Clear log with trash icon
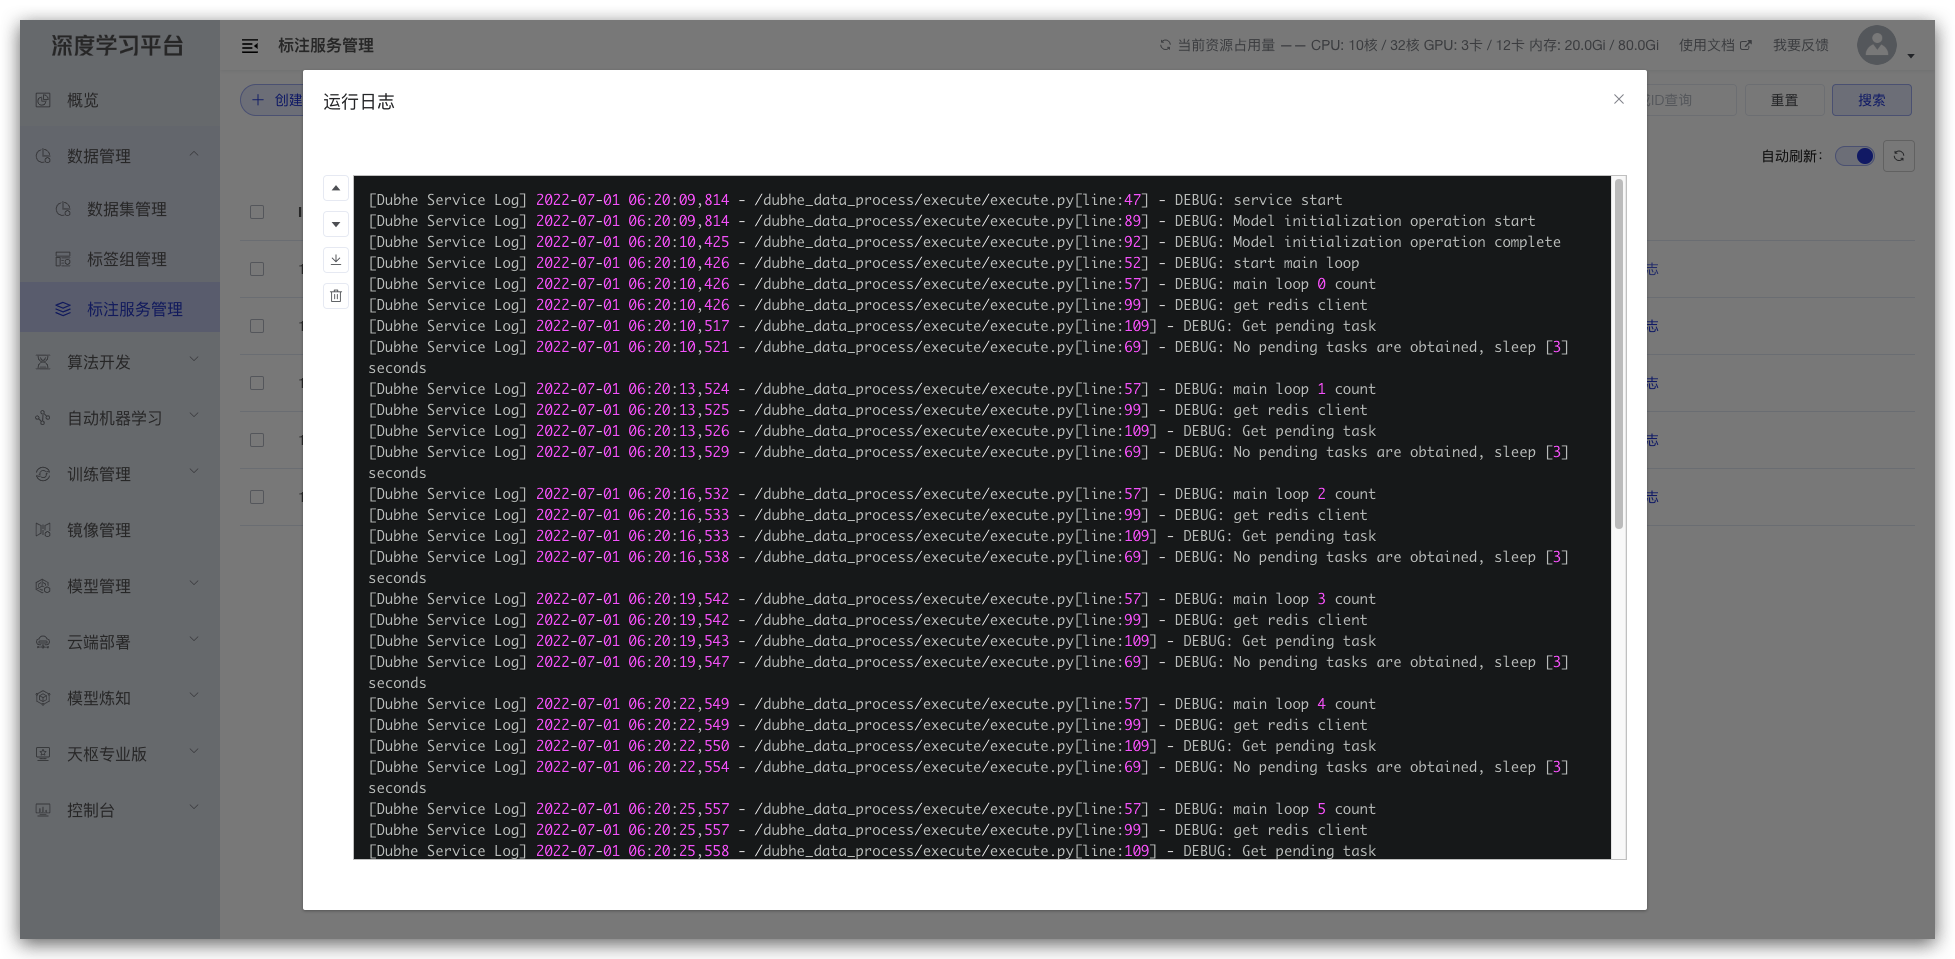1955x959 pixels. coord(336,296)
